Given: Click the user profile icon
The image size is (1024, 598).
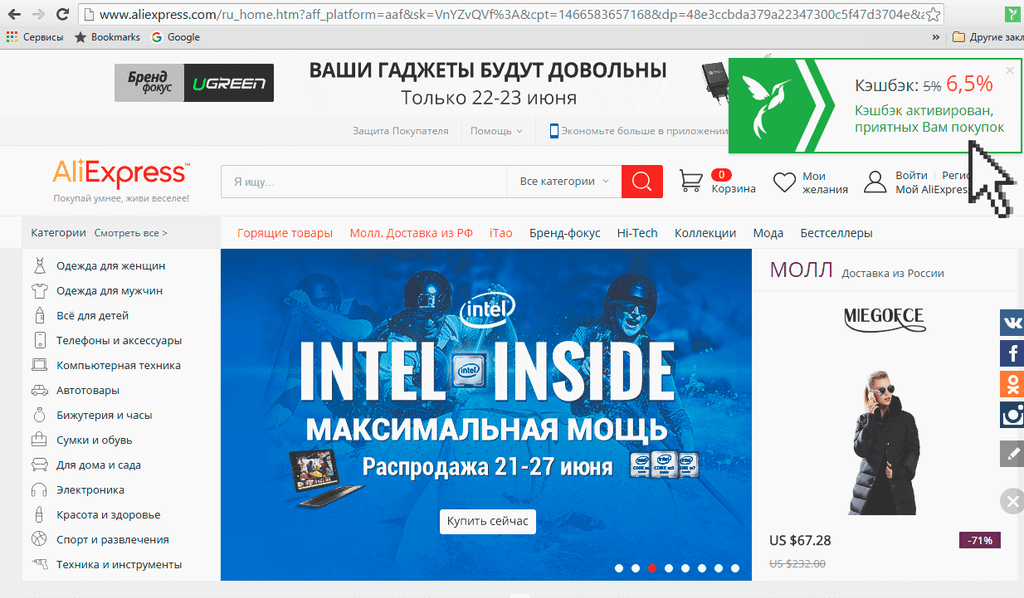Looking at the screenshot, I should (x=875, y=181).
